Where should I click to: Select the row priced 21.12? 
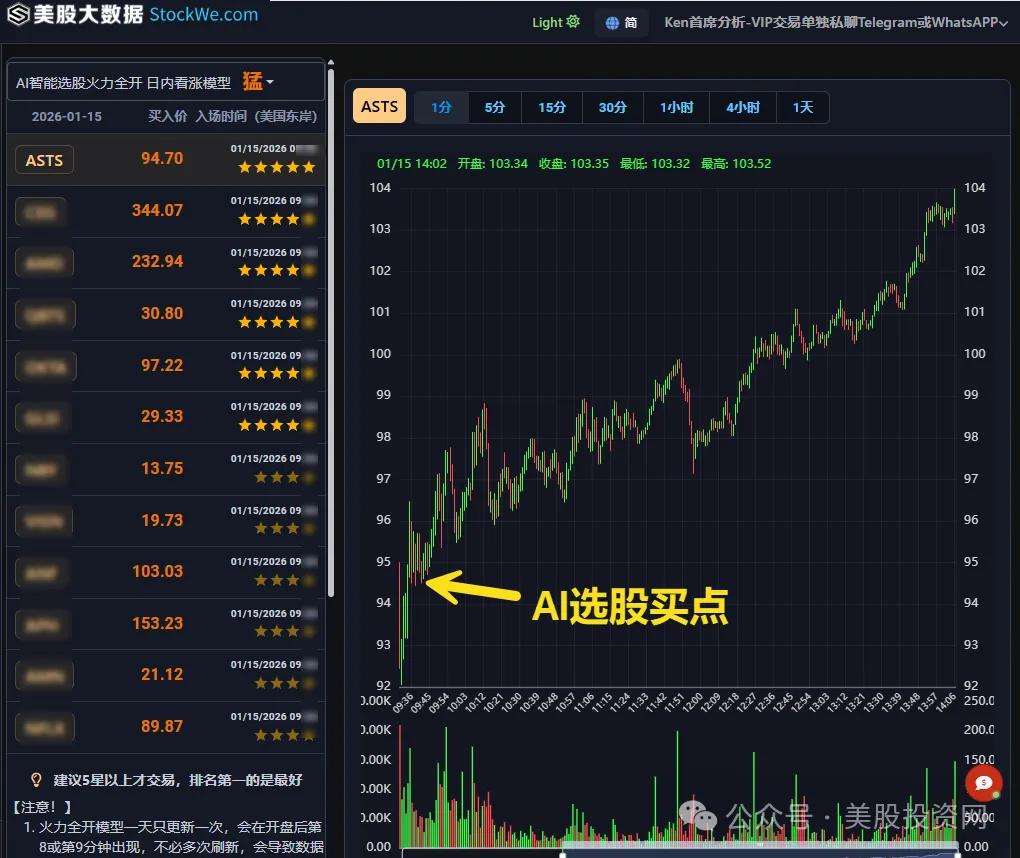pos(165,675)
